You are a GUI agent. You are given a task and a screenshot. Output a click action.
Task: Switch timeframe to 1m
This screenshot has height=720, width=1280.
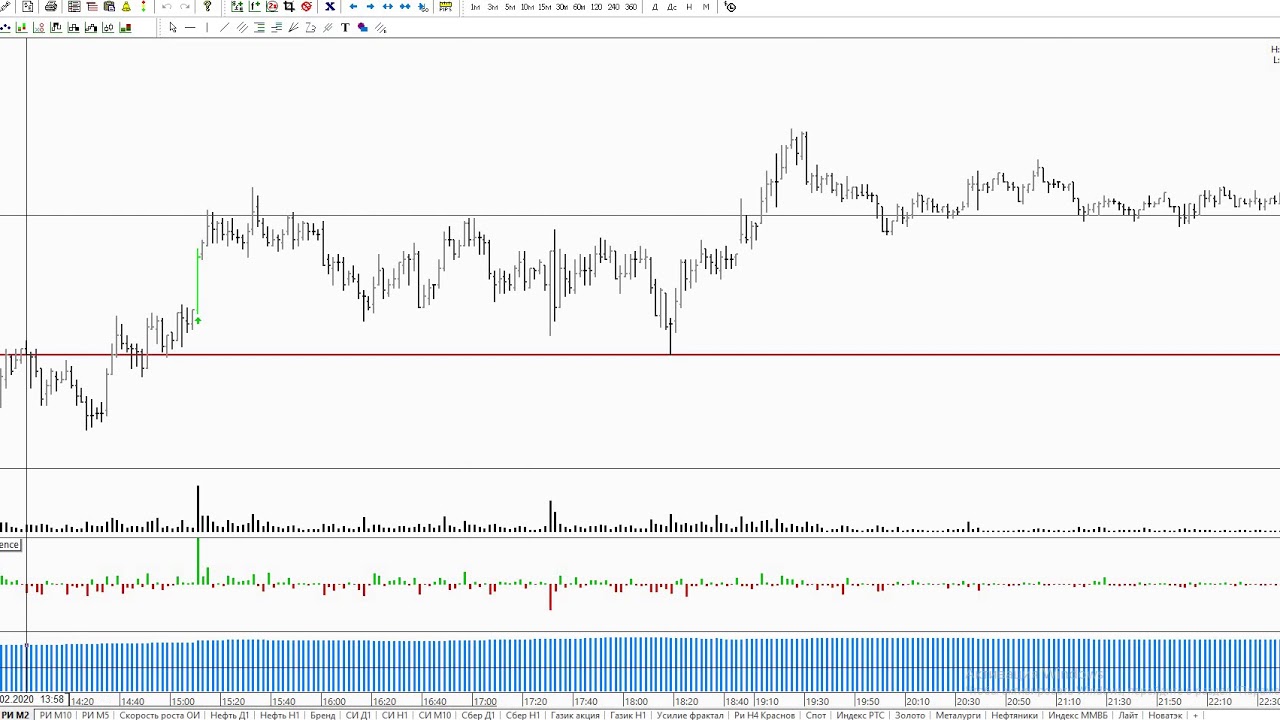click(475, 7)
